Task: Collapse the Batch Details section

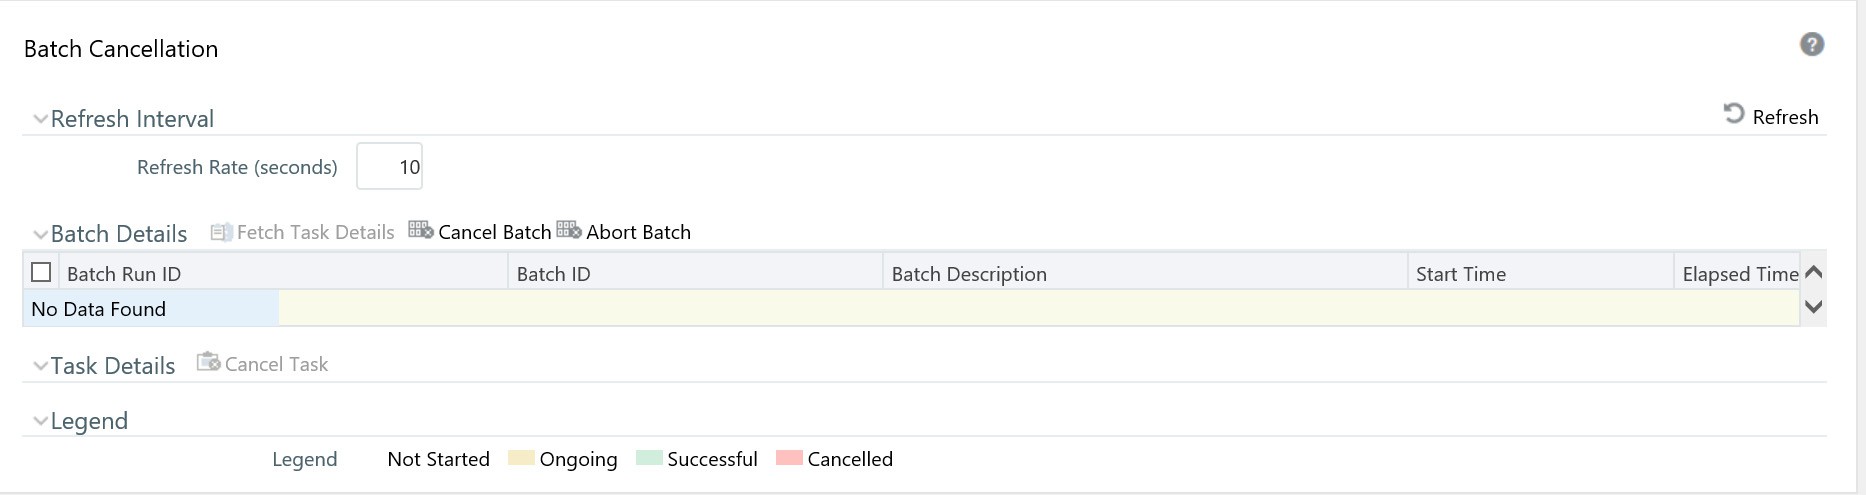Action: 40,235
